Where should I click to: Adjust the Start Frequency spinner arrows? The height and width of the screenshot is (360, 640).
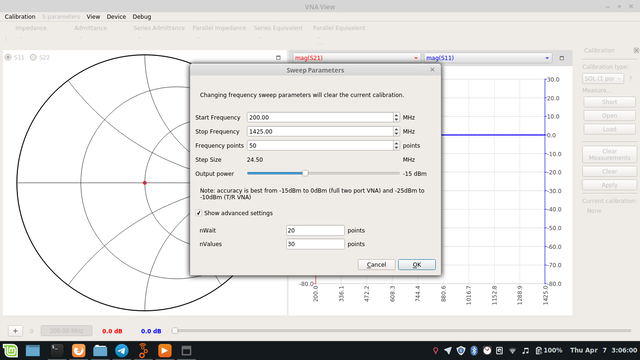tap(396, 118)
